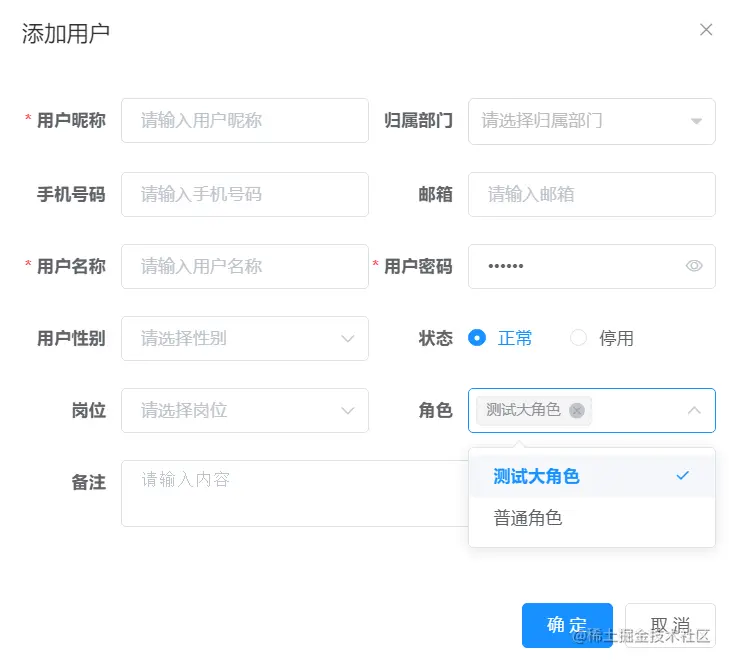
Task: Expand the 用户性别 dropdown chevron
Action: click(x=348, y=338)
